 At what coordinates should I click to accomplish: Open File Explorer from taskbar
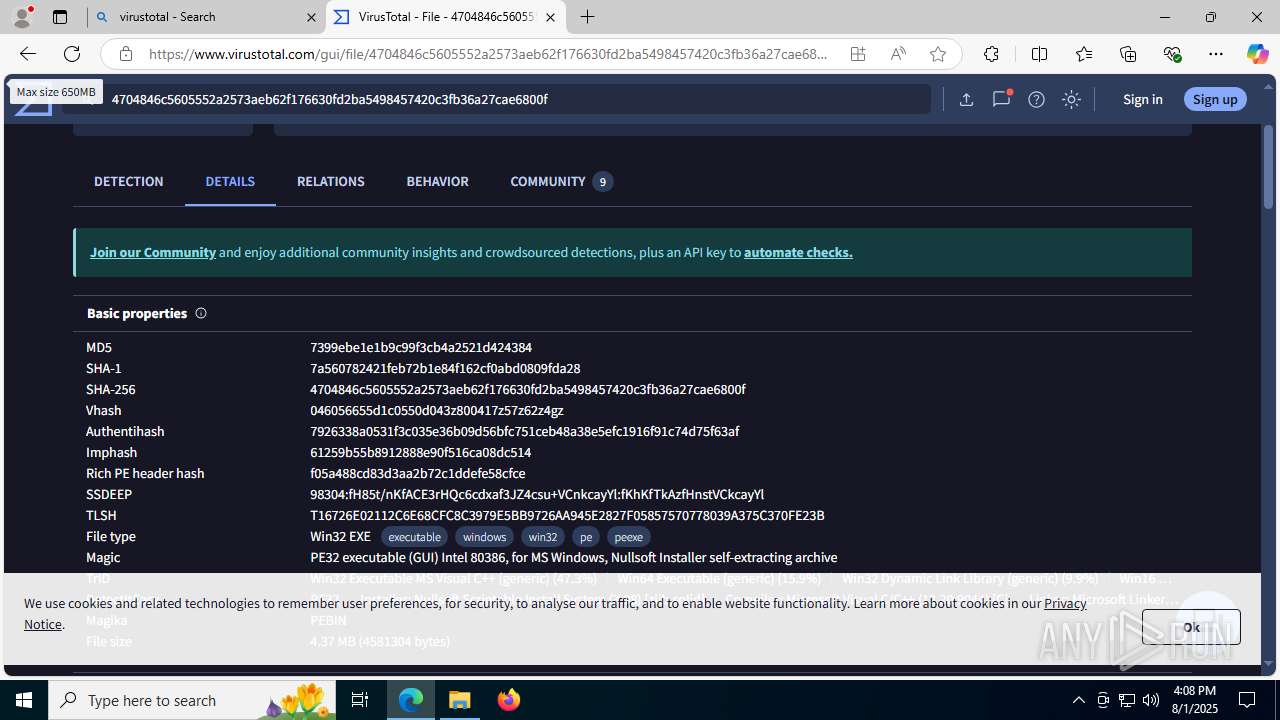click(x=460, y=700)
